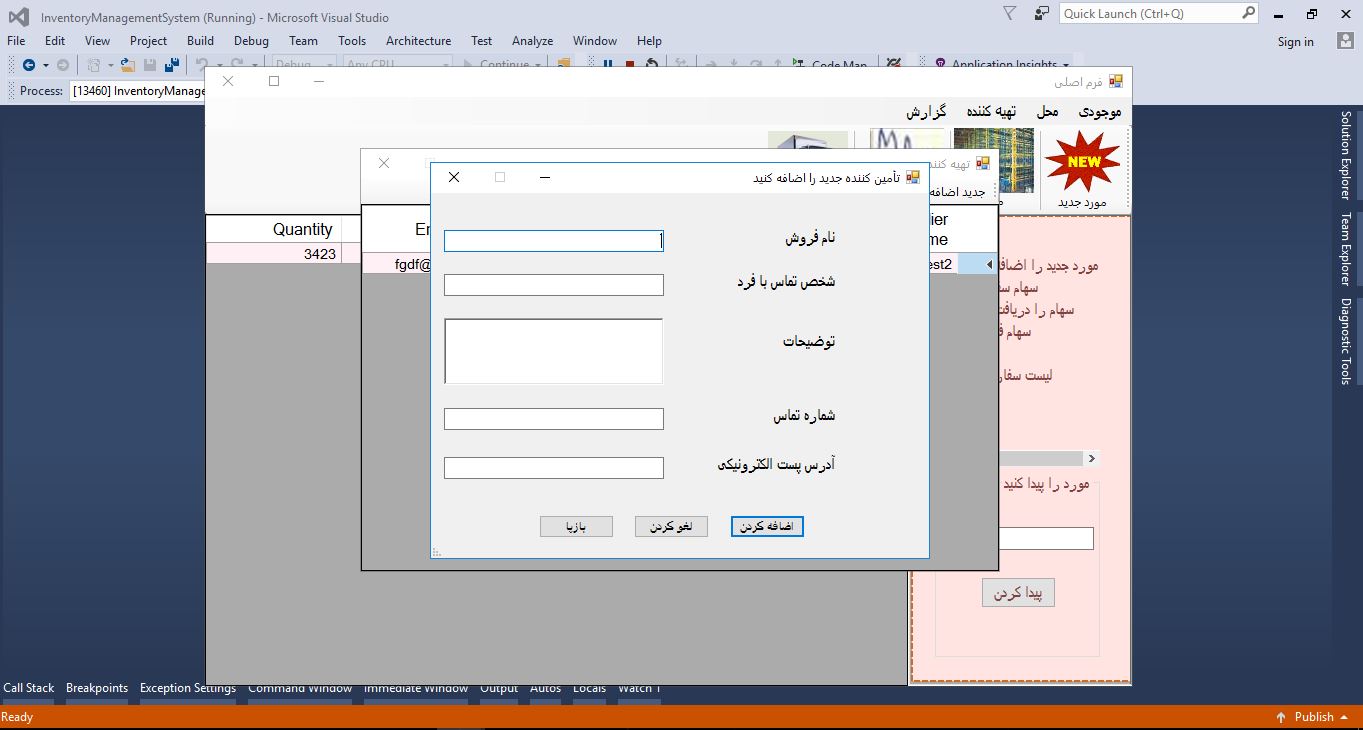The image size is (1363, 730).
Task: Click the Navigate Forward arrow icon
Action: point(62,65)
